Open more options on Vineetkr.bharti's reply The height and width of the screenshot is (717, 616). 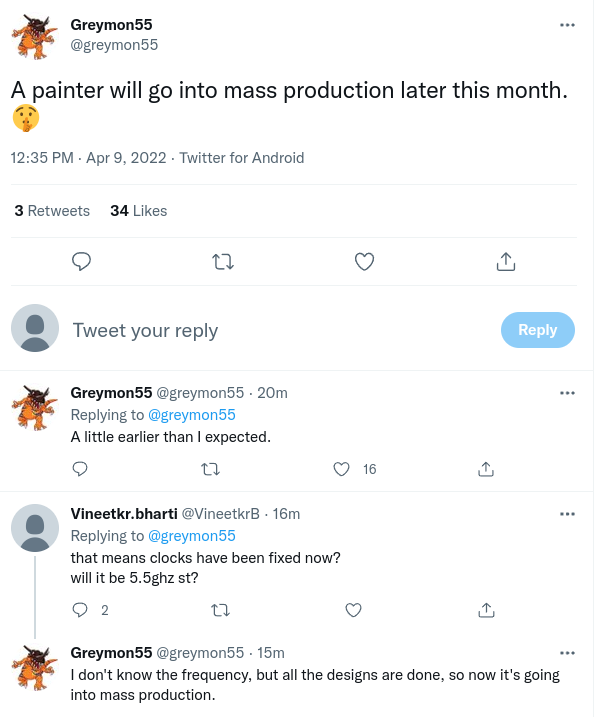[x=567, y=514]
